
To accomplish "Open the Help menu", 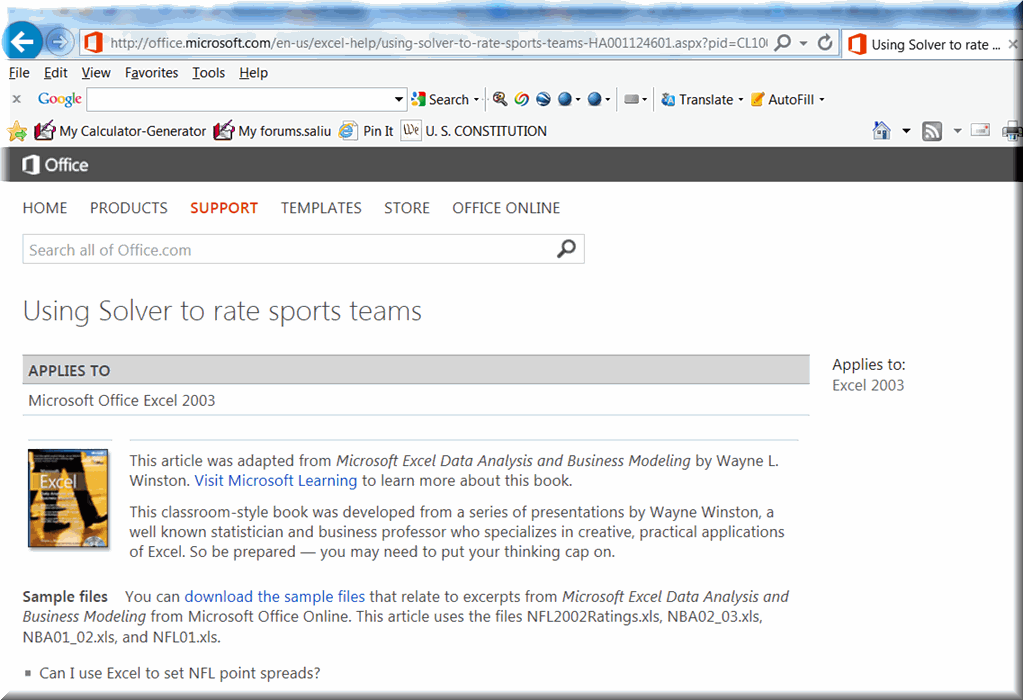I will [x=253, y=73].
